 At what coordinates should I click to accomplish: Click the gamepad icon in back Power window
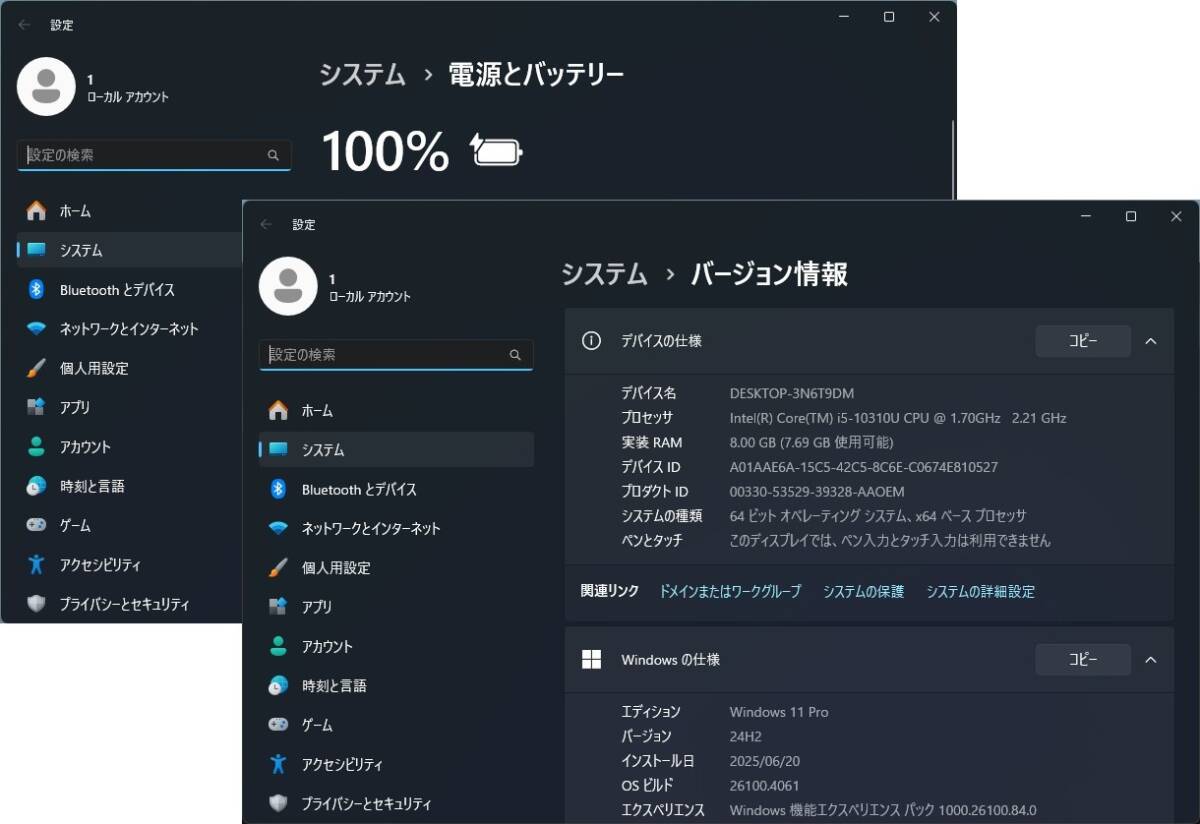36,525
